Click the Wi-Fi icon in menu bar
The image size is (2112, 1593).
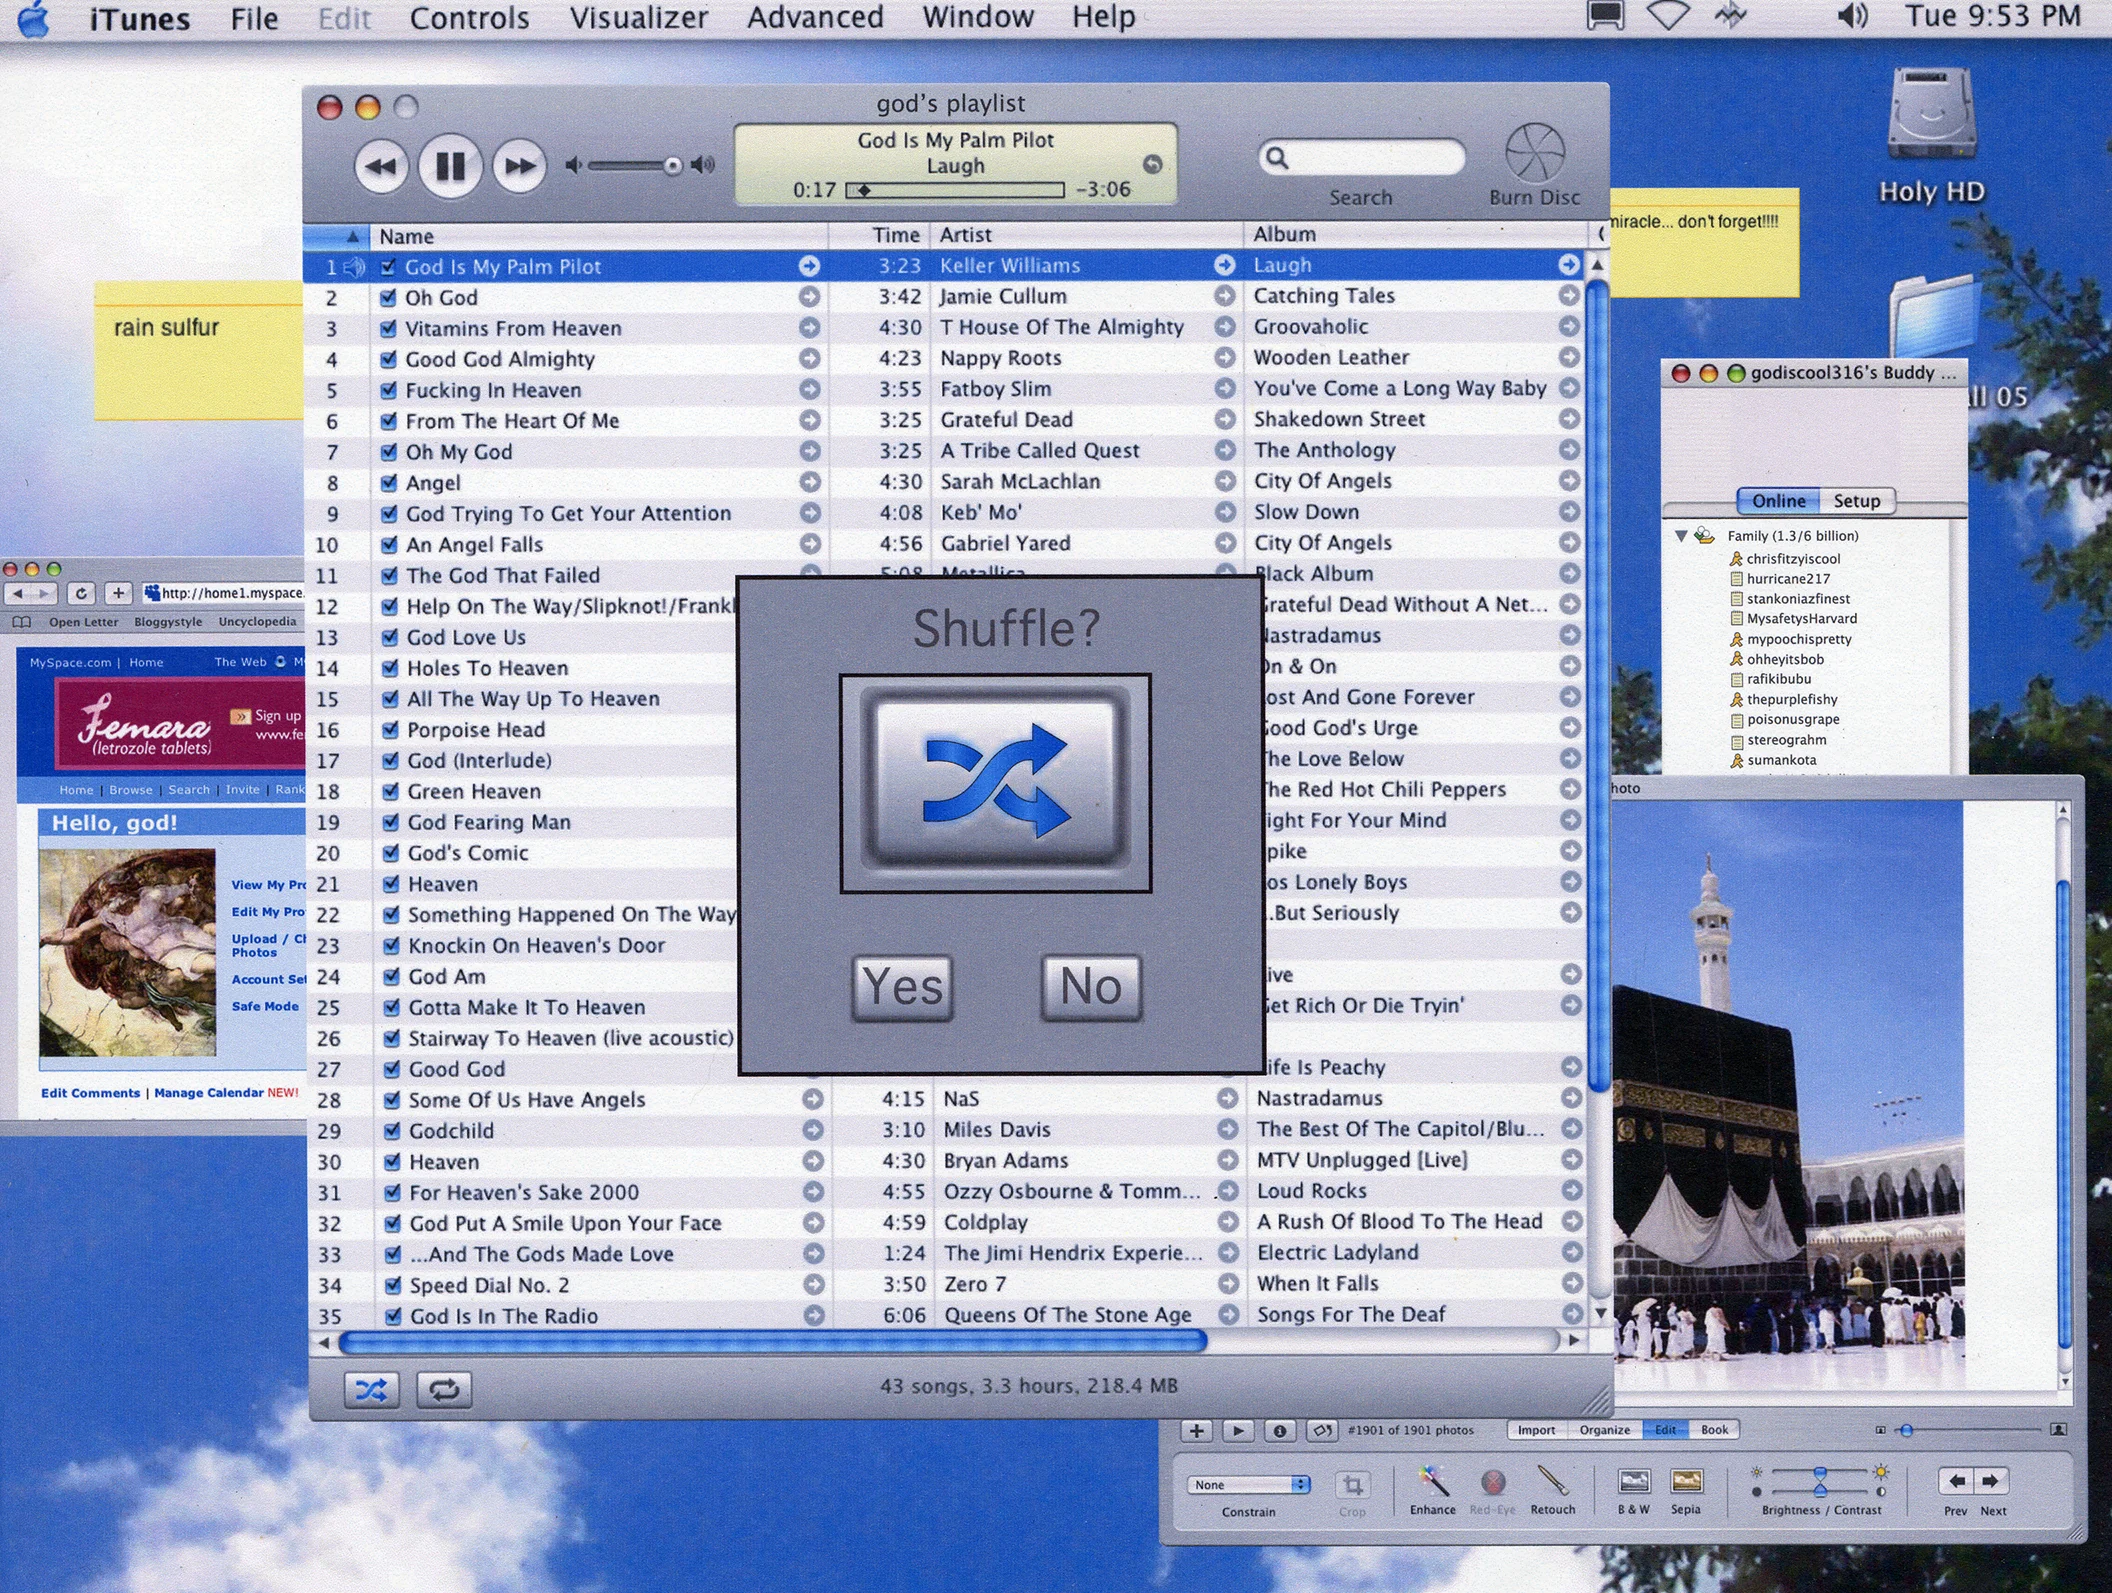1667,15
